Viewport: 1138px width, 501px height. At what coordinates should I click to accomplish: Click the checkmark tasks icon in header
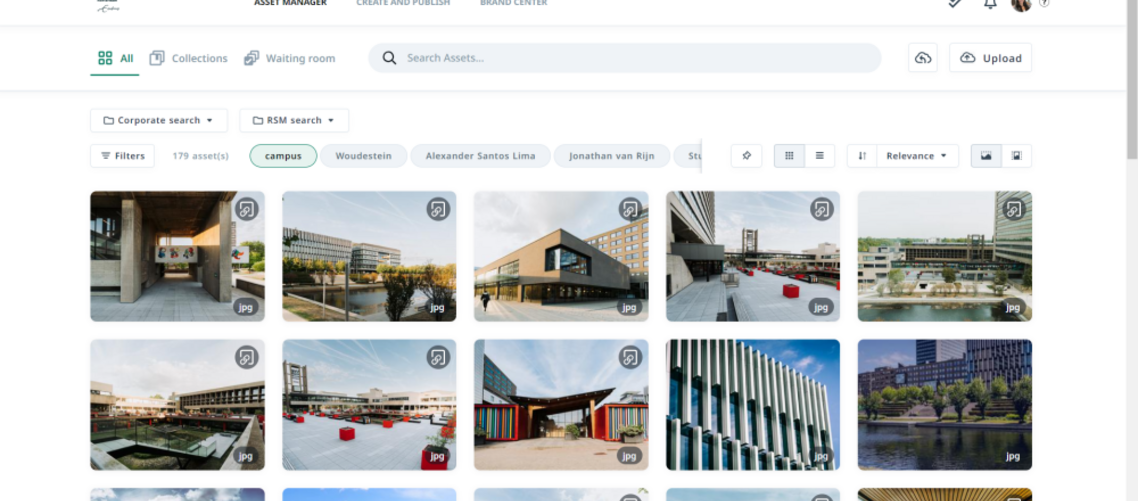click(x=955, y=3)
